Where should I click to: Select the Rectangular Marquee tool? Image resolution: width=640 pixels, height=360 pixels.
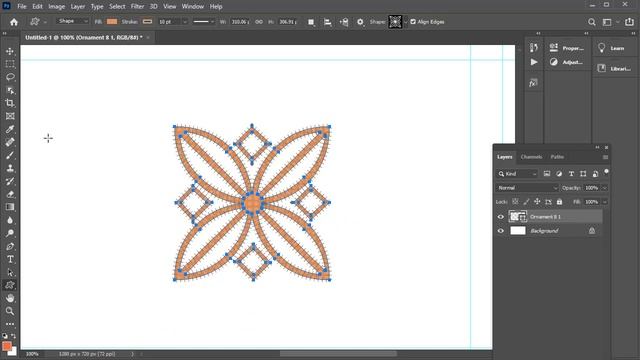coord(10,64)
